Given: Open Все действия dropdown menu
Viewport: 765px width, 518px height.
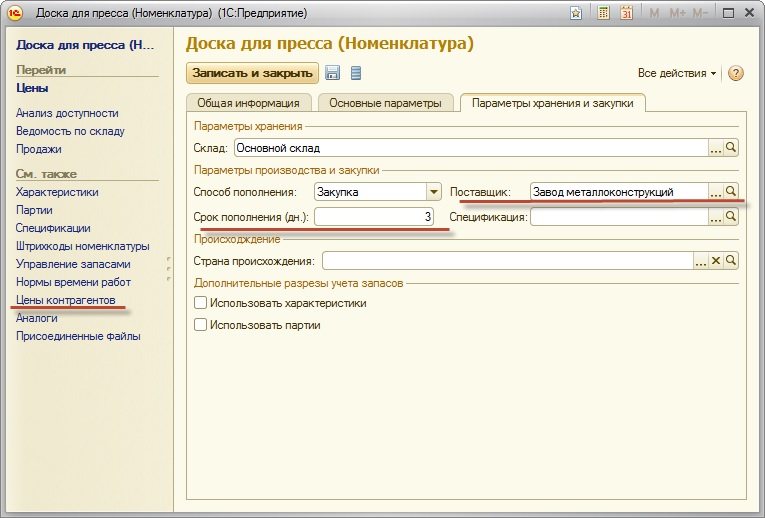Looking at the screenshot, I should (677, 74).
